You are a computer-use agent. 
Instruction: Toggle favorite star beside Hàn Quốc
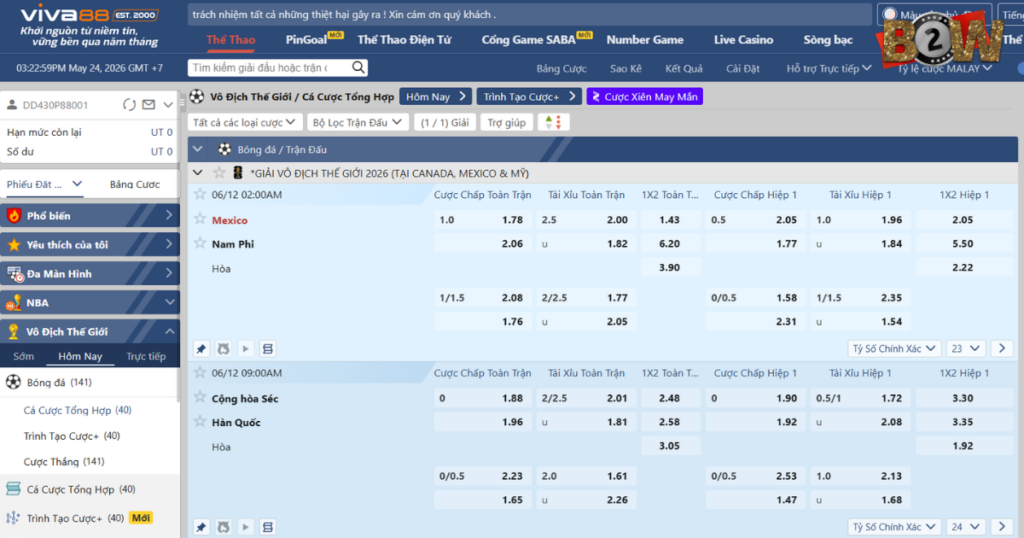click(x=200, y=421)
